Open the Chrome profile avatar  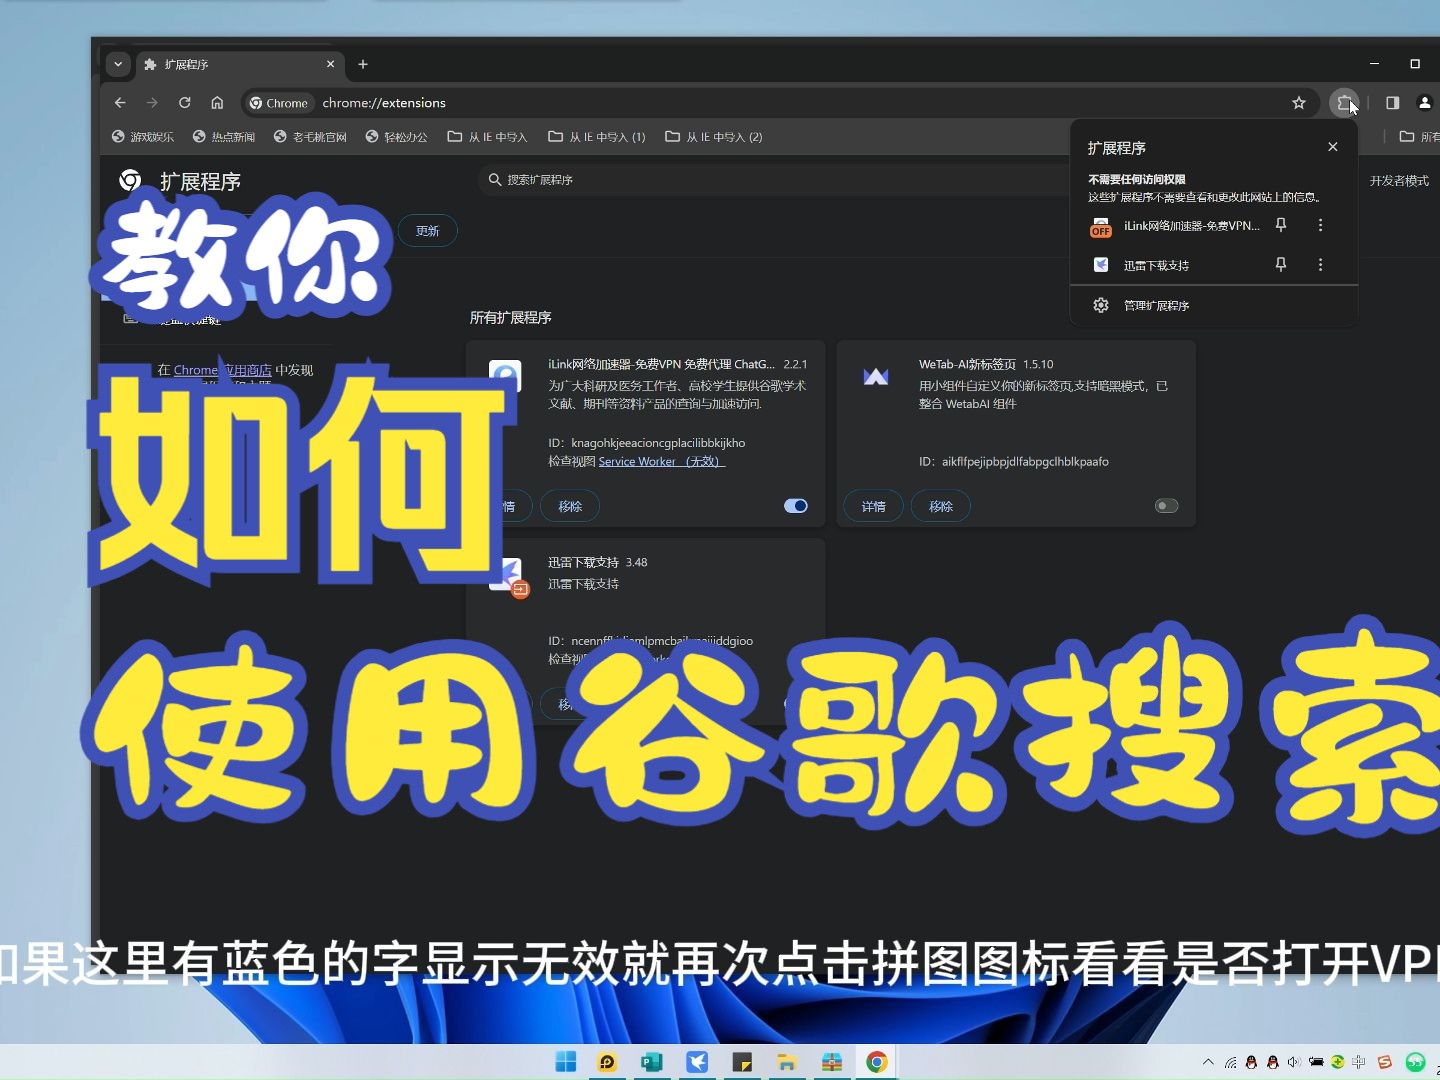coord(1425,103)
